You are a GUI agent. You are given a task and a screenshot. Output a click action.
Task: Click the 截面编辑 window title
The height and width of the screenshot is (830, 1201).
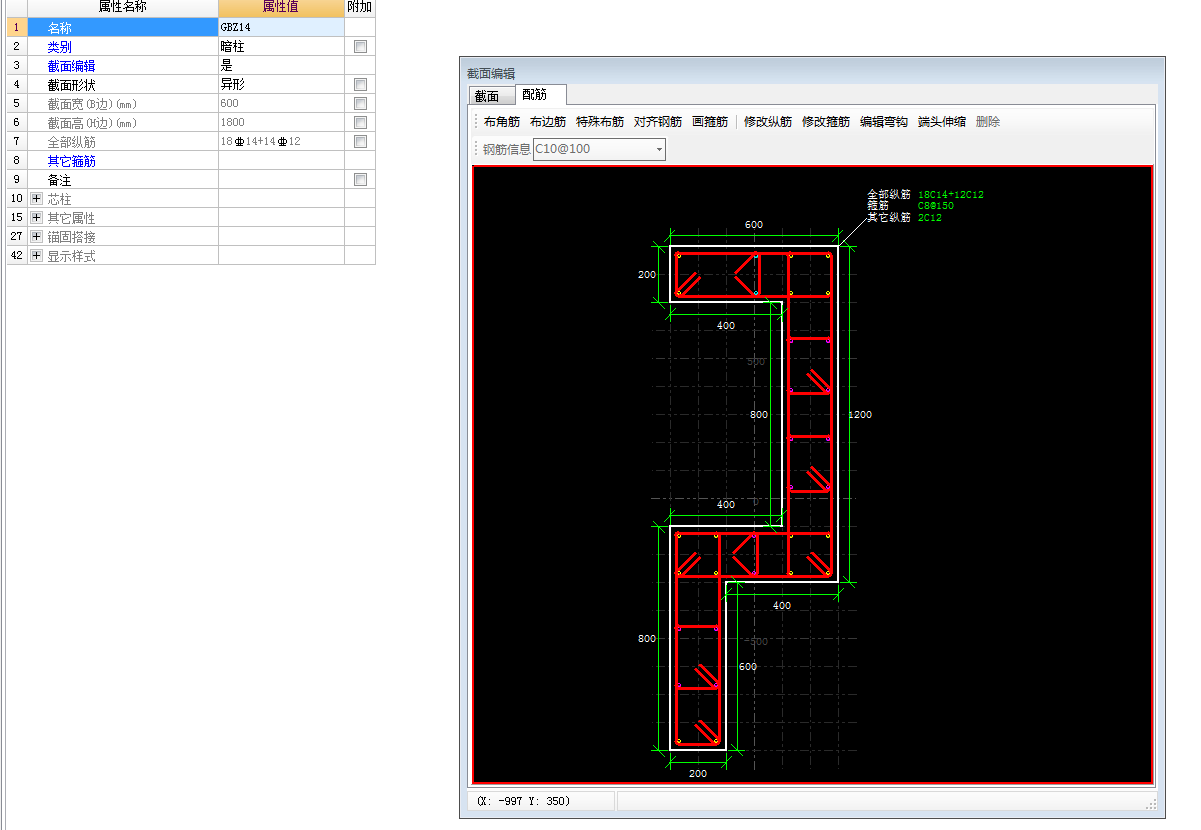click(x=491, y=73)
